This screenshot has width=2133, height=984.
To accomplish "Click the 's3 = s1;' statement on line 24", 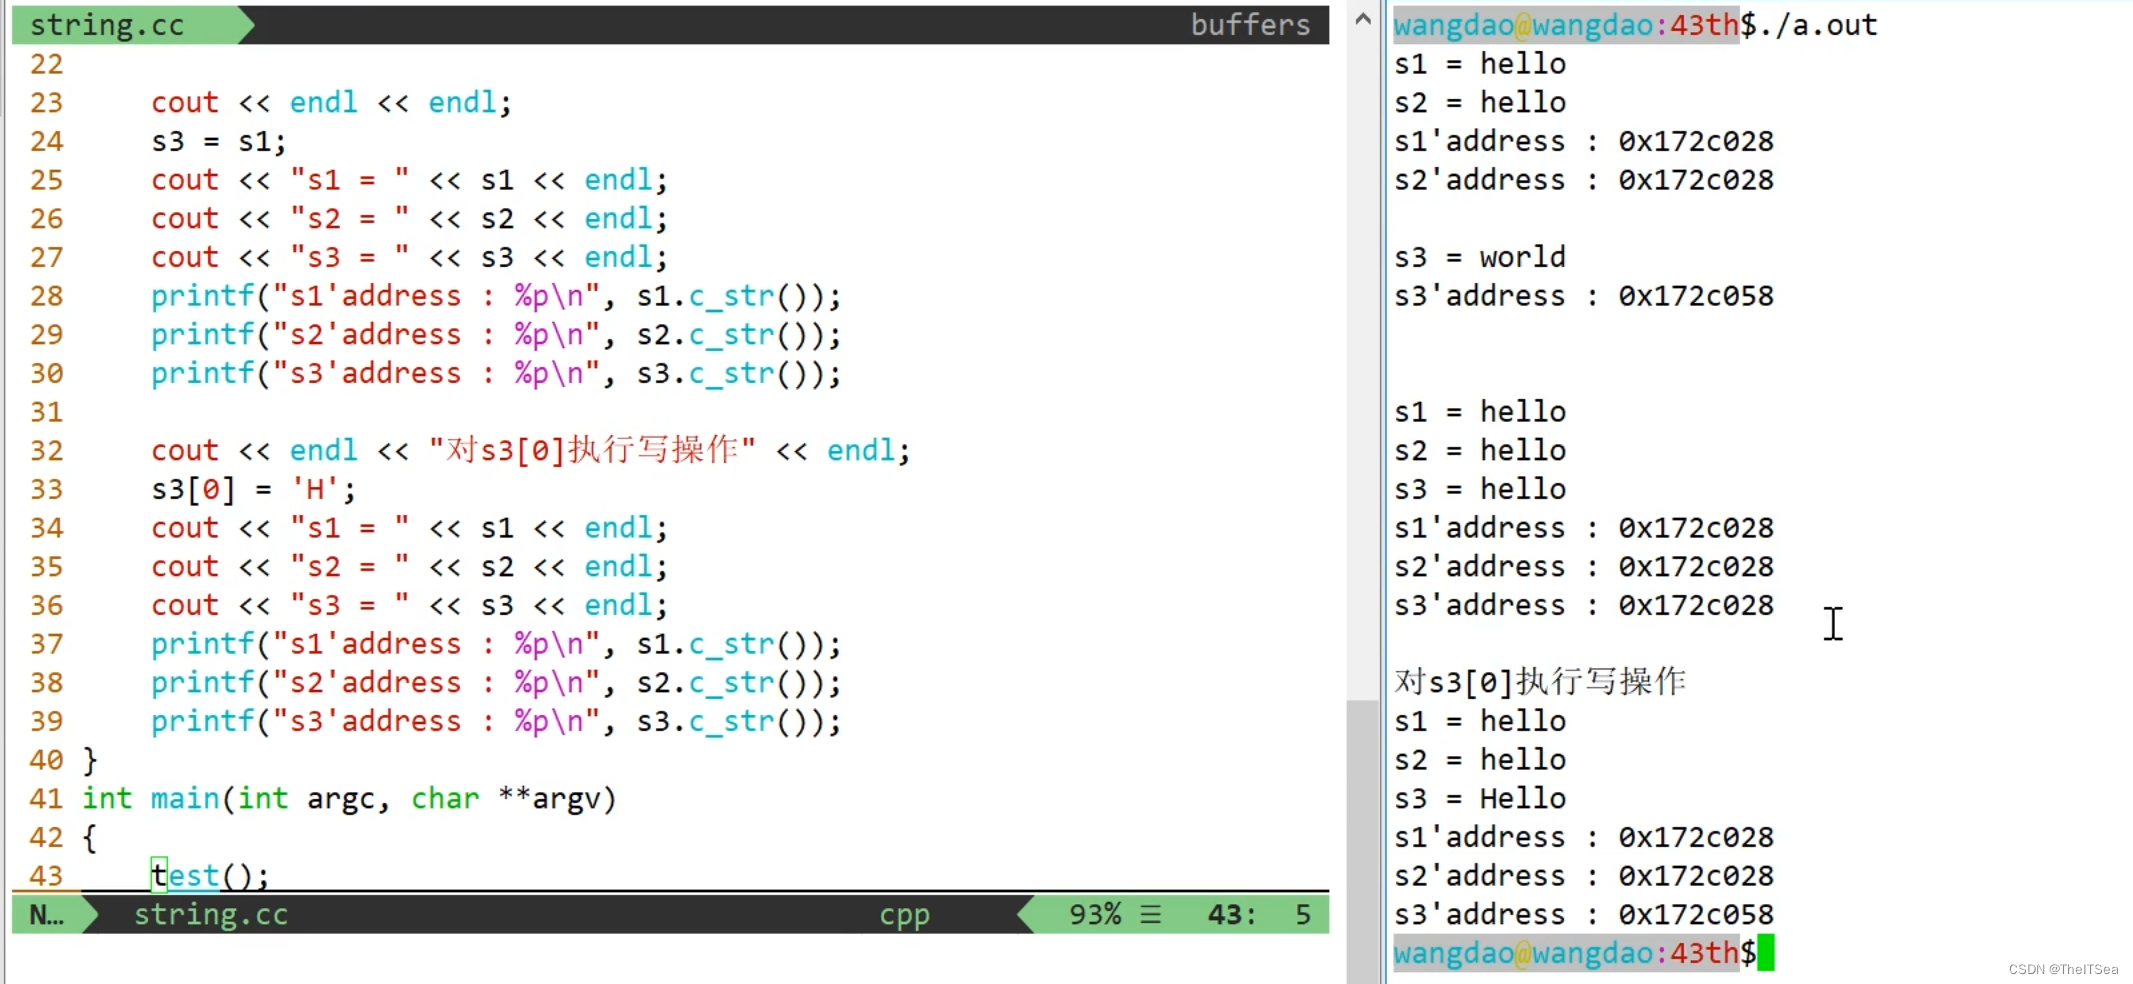I will point(219,142).
